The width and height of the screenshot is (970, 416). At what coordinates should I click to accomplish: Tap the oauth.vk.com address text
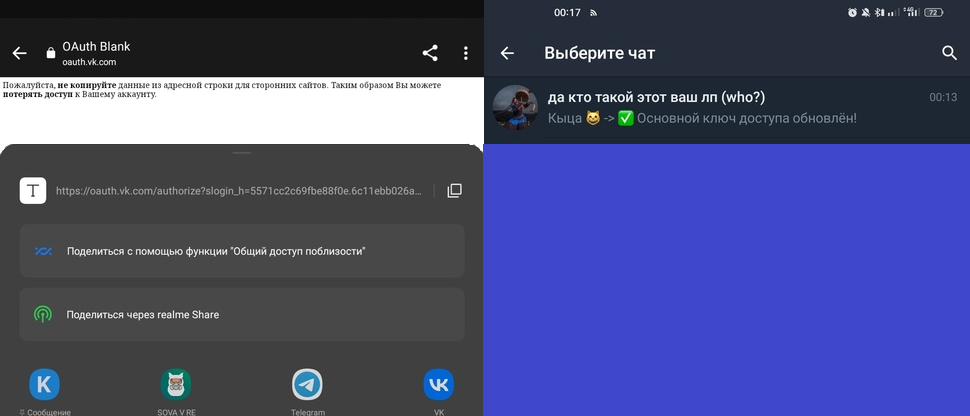(x=89, y=62)
